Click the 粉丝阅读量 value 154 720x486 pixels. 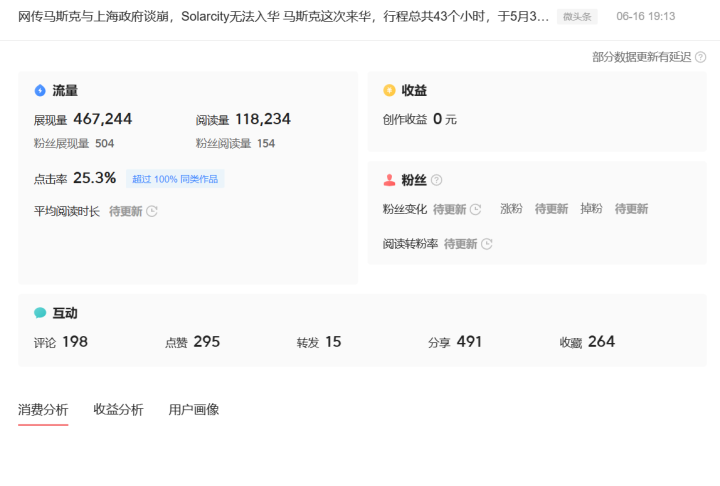pyautogui.click(x=266, y=143)
